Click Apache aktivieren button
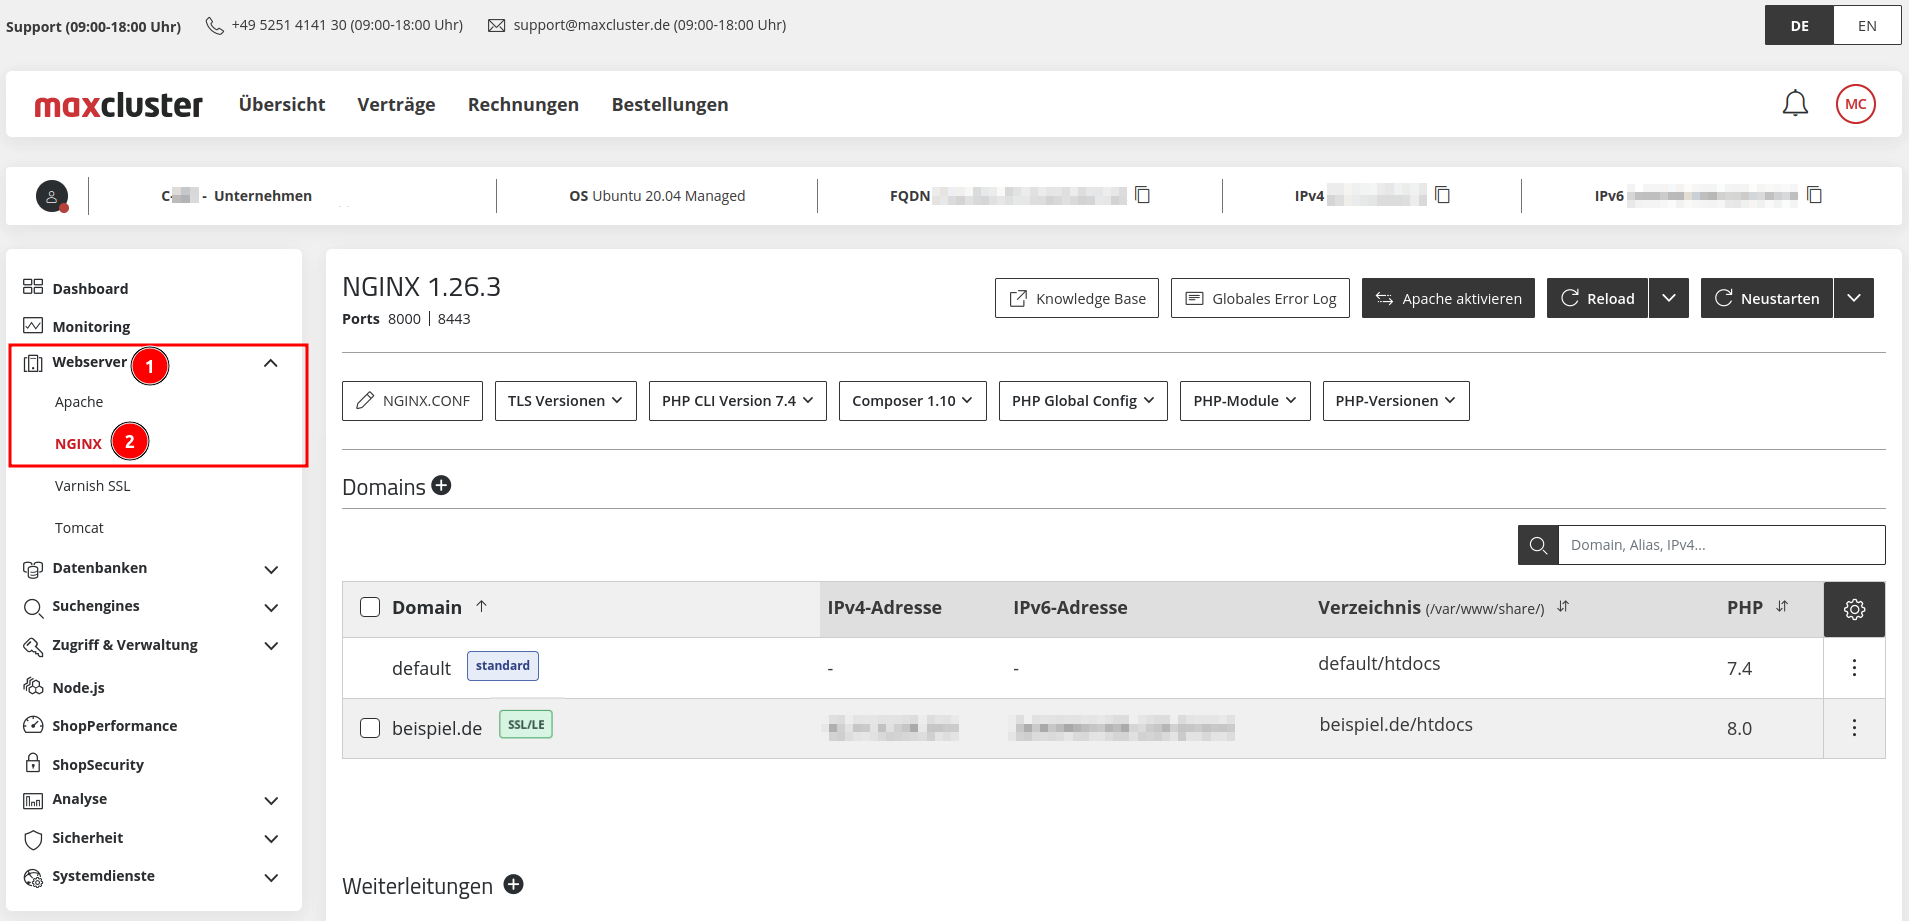 [x=1448, y=298]
